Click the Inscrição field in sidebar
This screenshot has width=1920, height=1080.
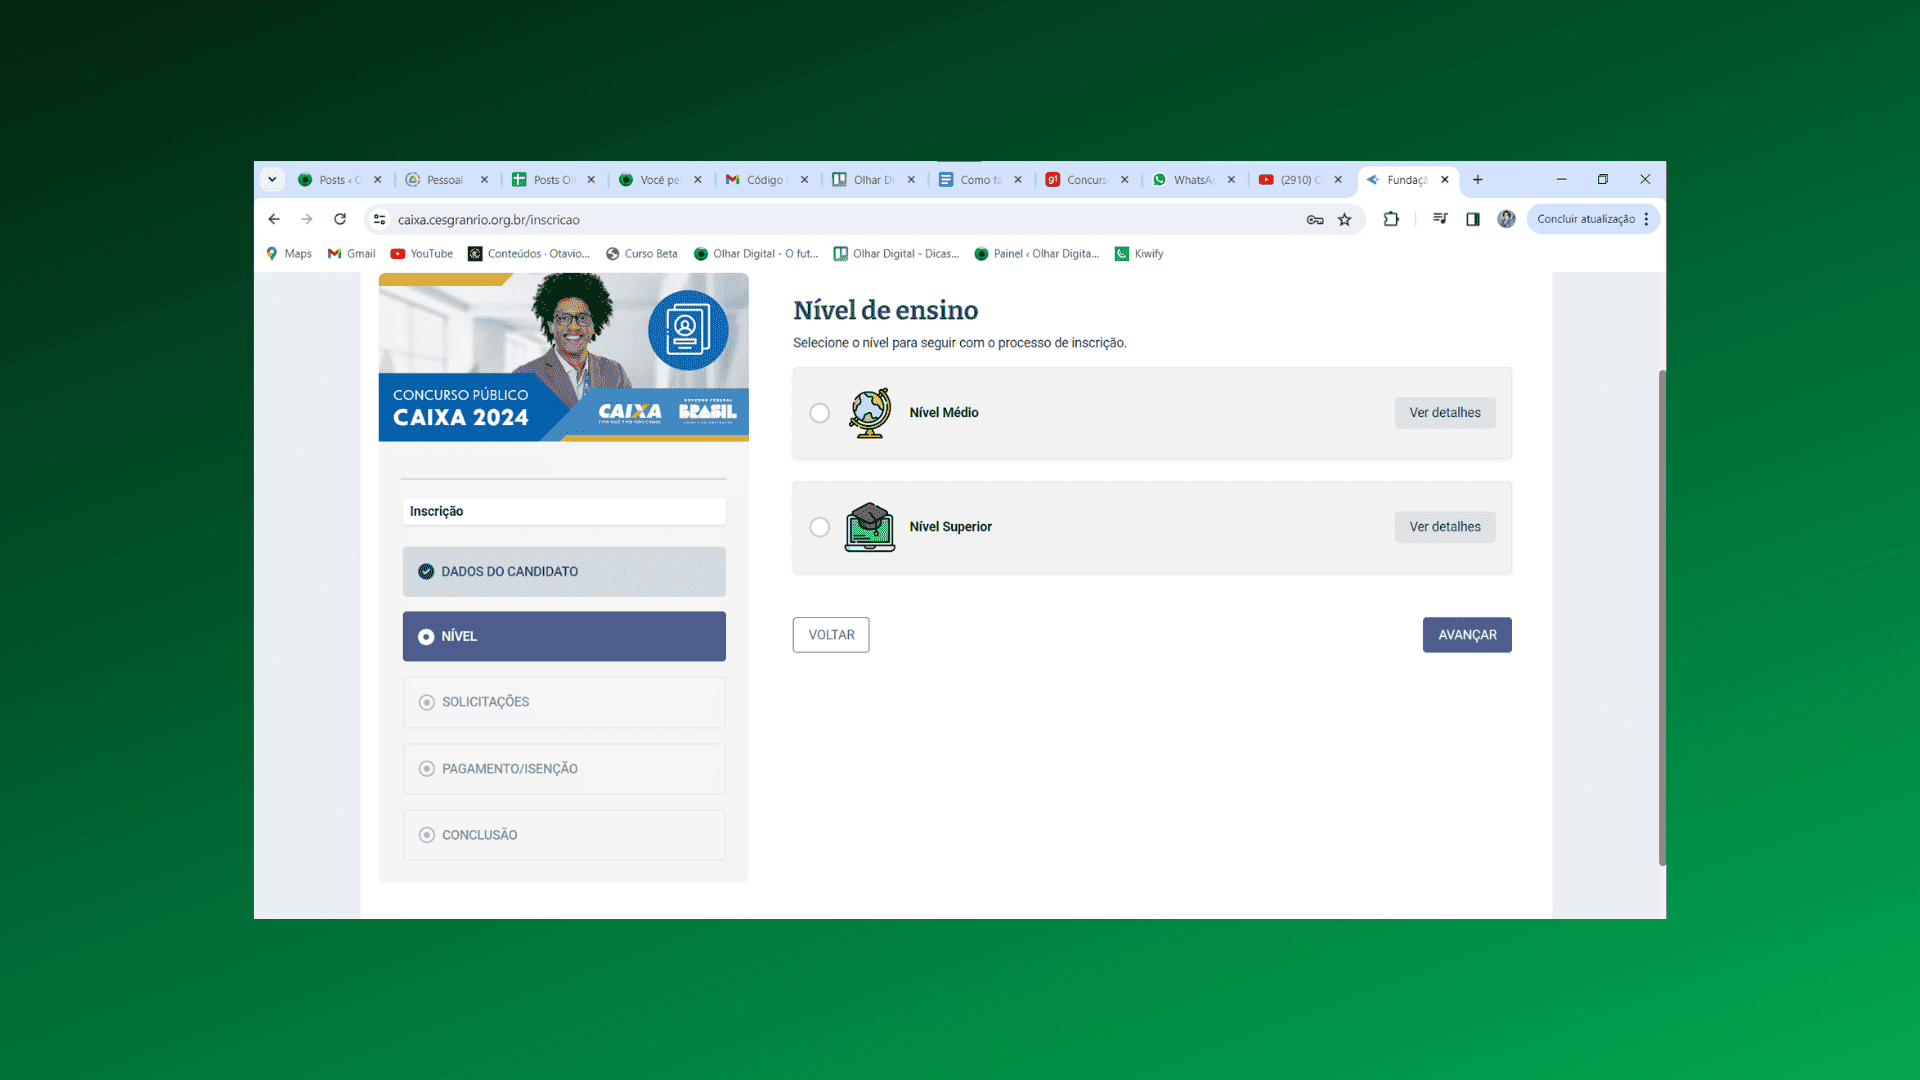[564, 511]
